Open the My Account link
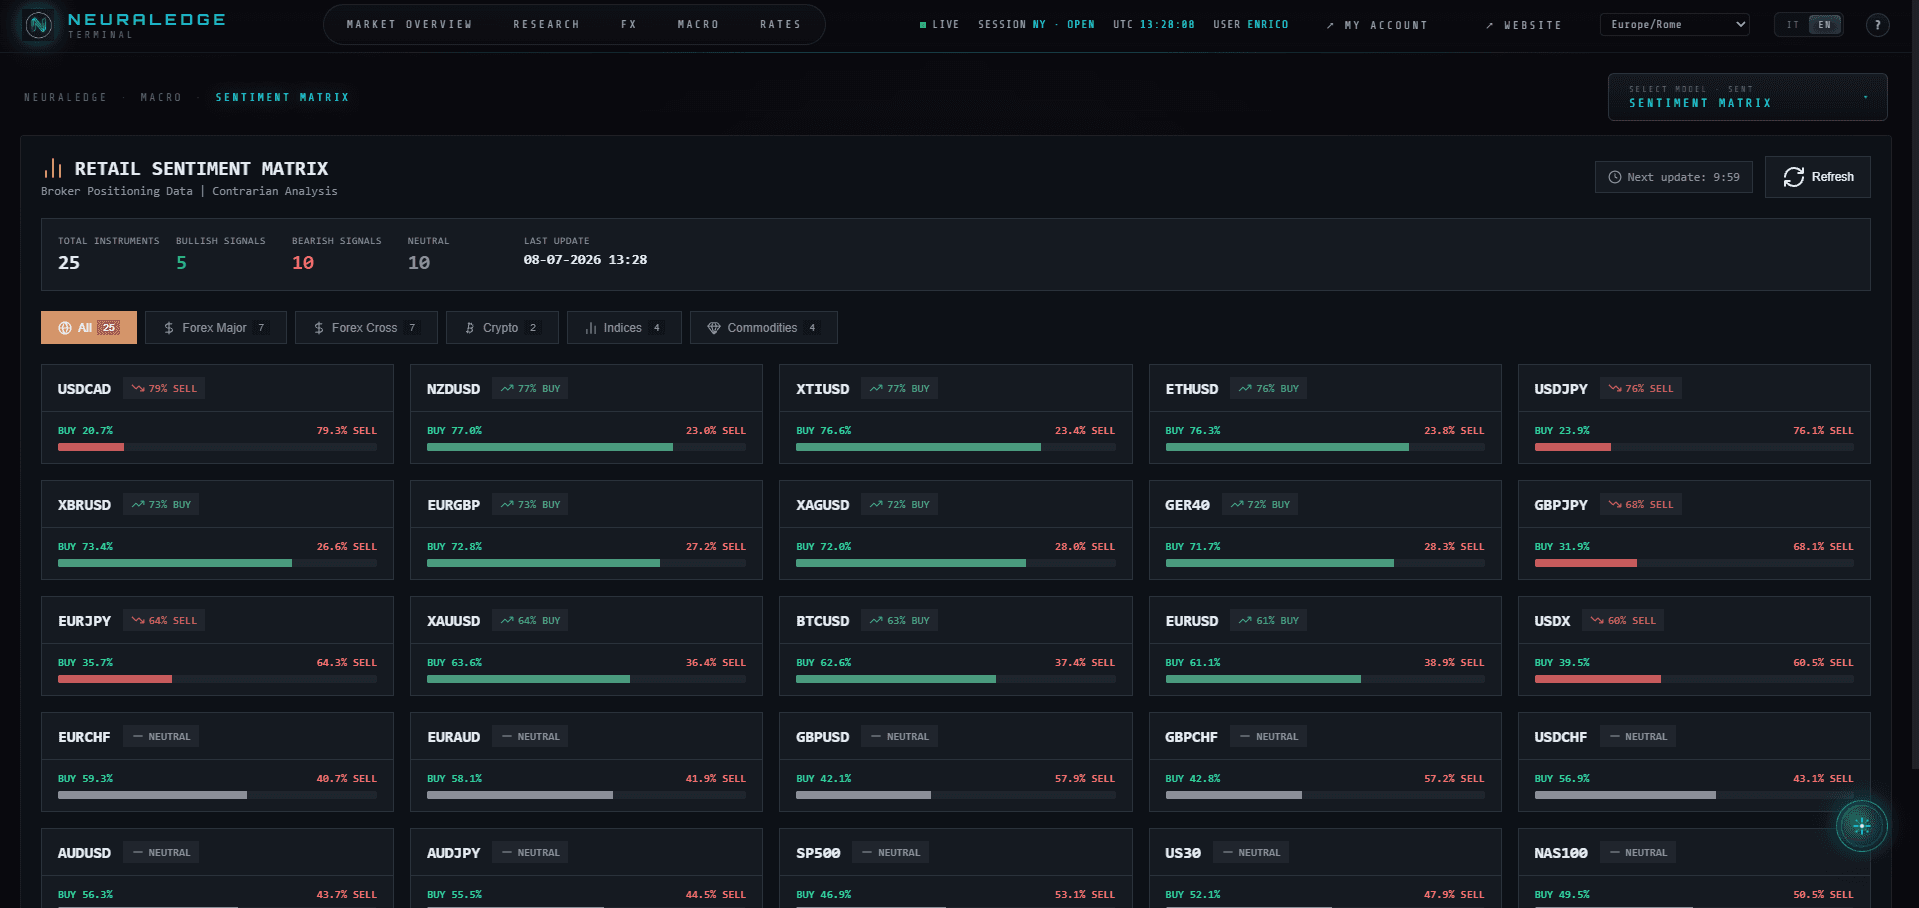The image size is (1919, 908). (1377, 25)
